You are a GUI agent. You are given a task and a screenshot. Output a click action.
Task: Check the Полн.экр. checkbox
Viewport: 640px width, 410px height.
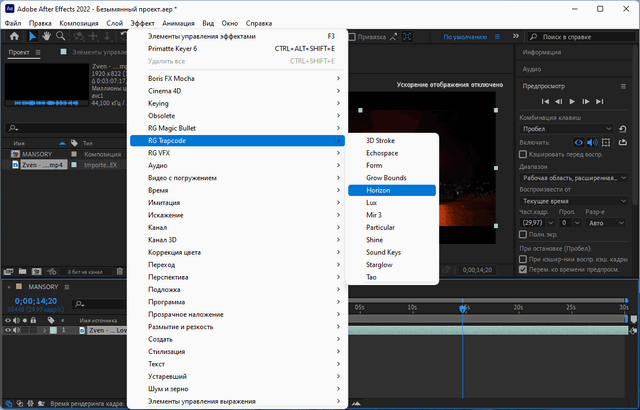tap(525, 232)
